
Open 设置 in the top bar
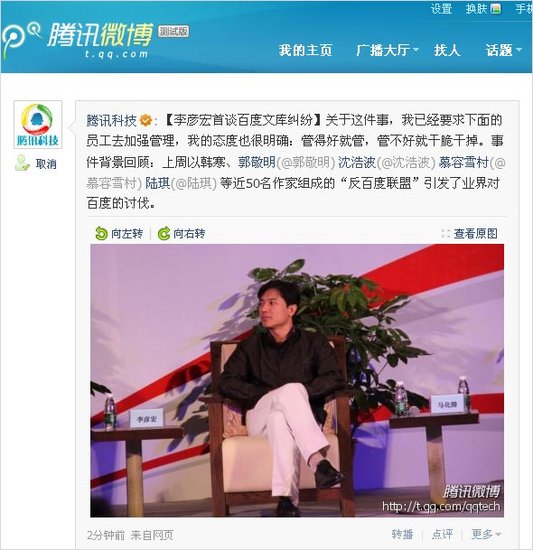point(441,8)
